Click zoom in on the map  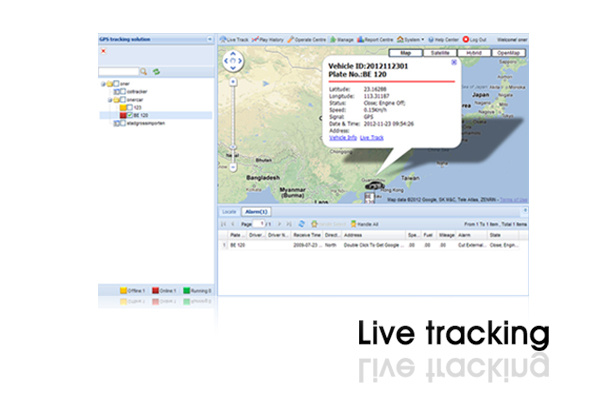pos(233,82)
